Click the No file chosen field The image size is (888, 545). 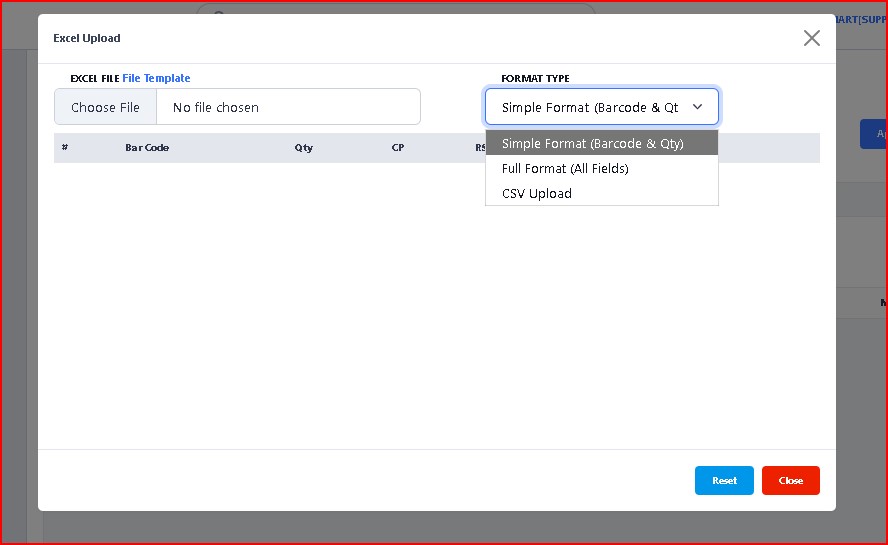pos(288,107)
